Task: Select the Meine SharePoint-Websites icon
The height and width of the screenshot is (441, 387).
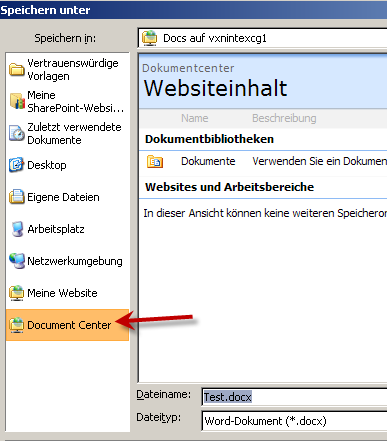Action: 17,101
